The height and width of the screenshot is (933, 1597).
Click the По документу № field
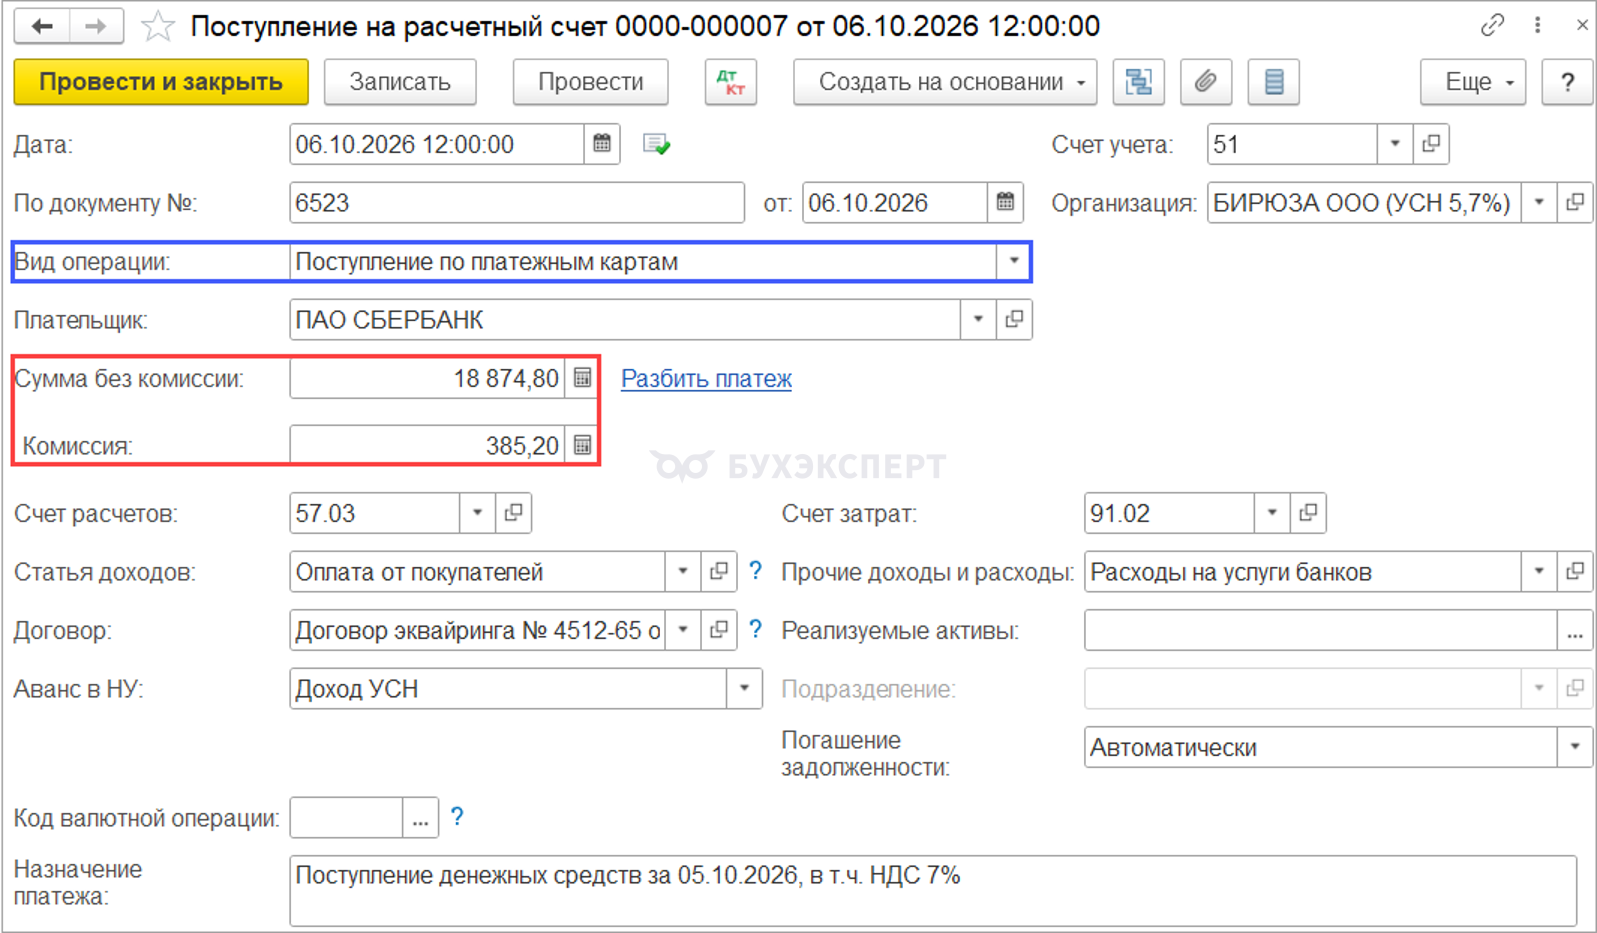coord(517,203)
